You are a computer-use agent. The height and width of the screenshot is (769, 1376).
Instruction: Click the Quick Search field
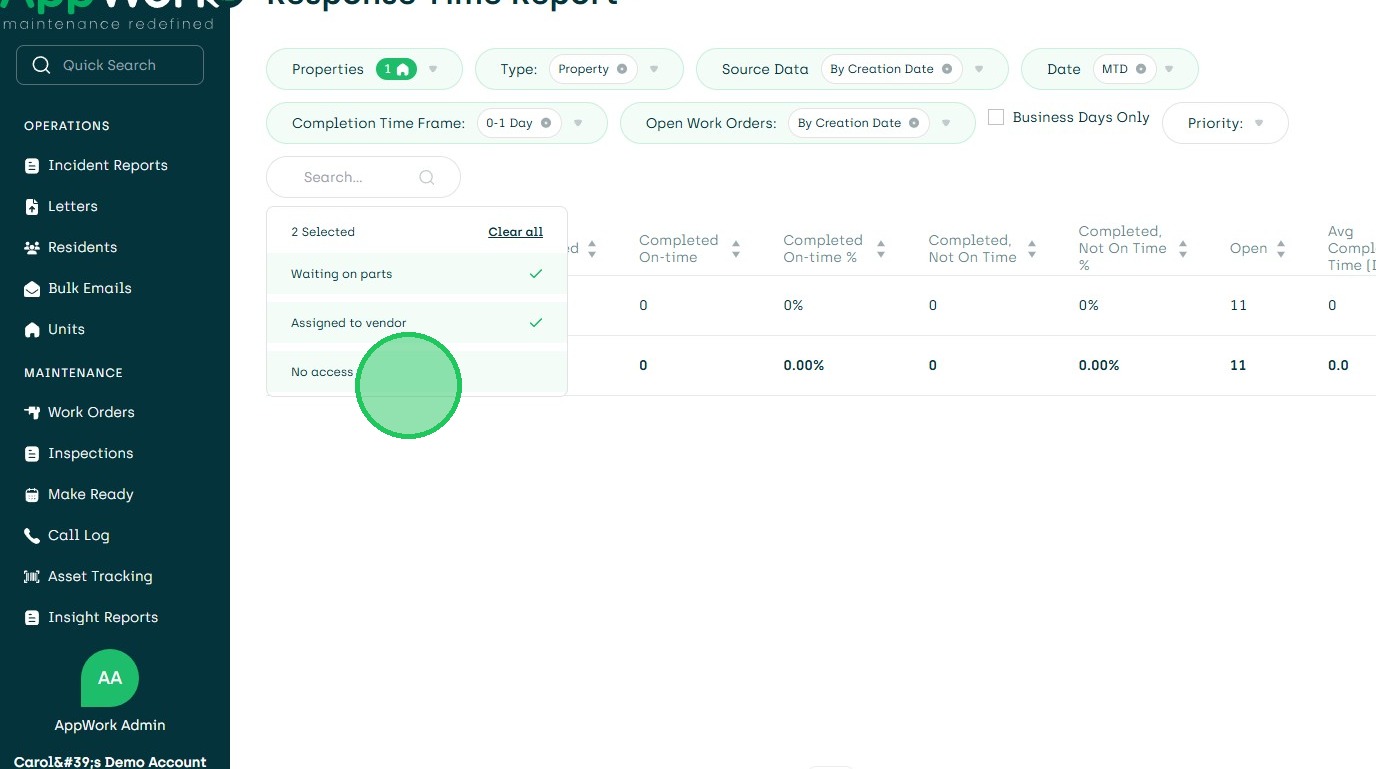(x=110, y=65)
